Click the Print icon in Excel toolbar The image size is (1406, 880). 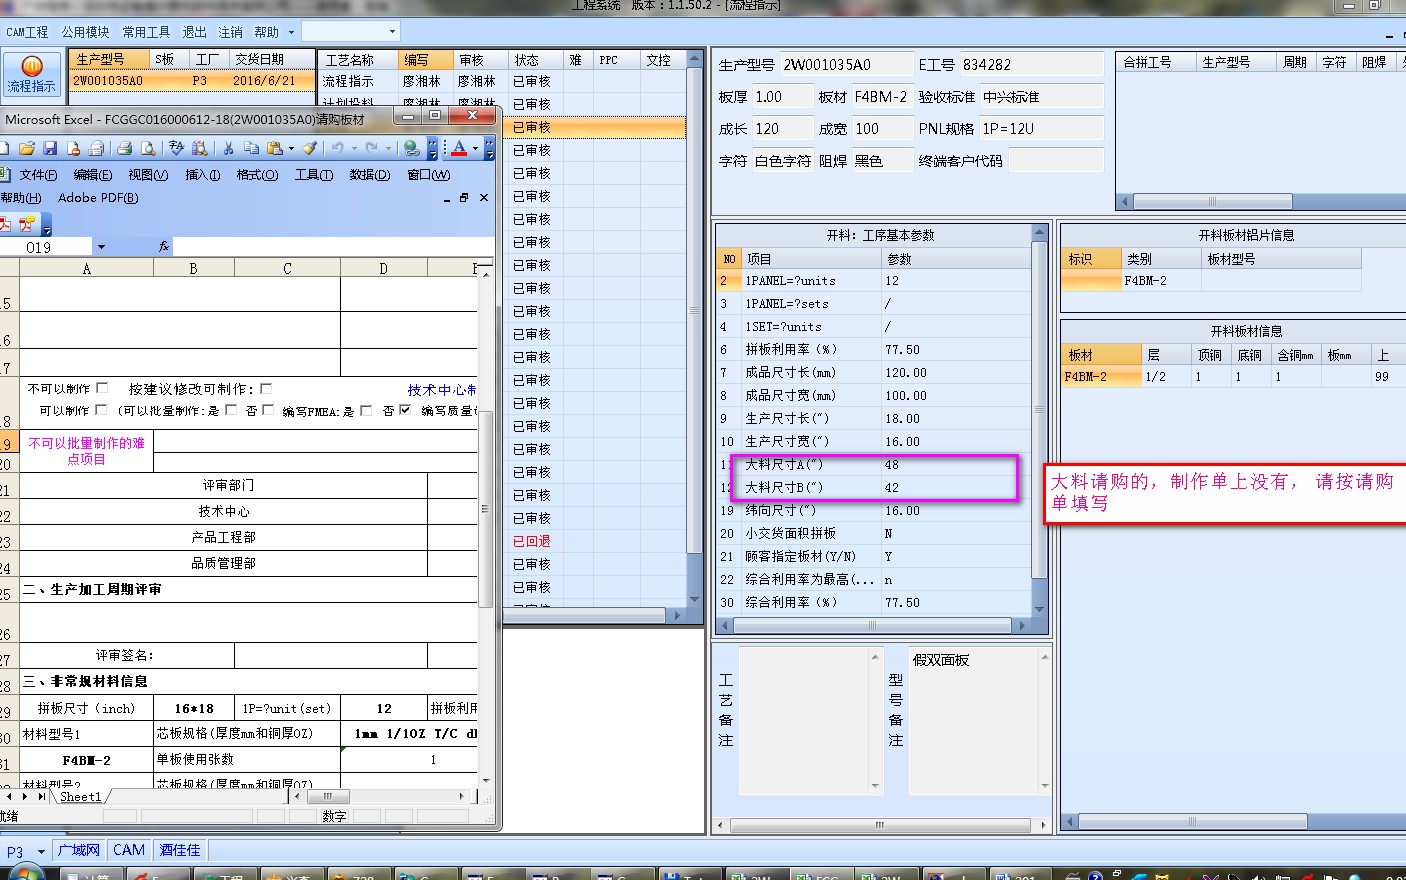pyautogui.click(x=124, y=148)
